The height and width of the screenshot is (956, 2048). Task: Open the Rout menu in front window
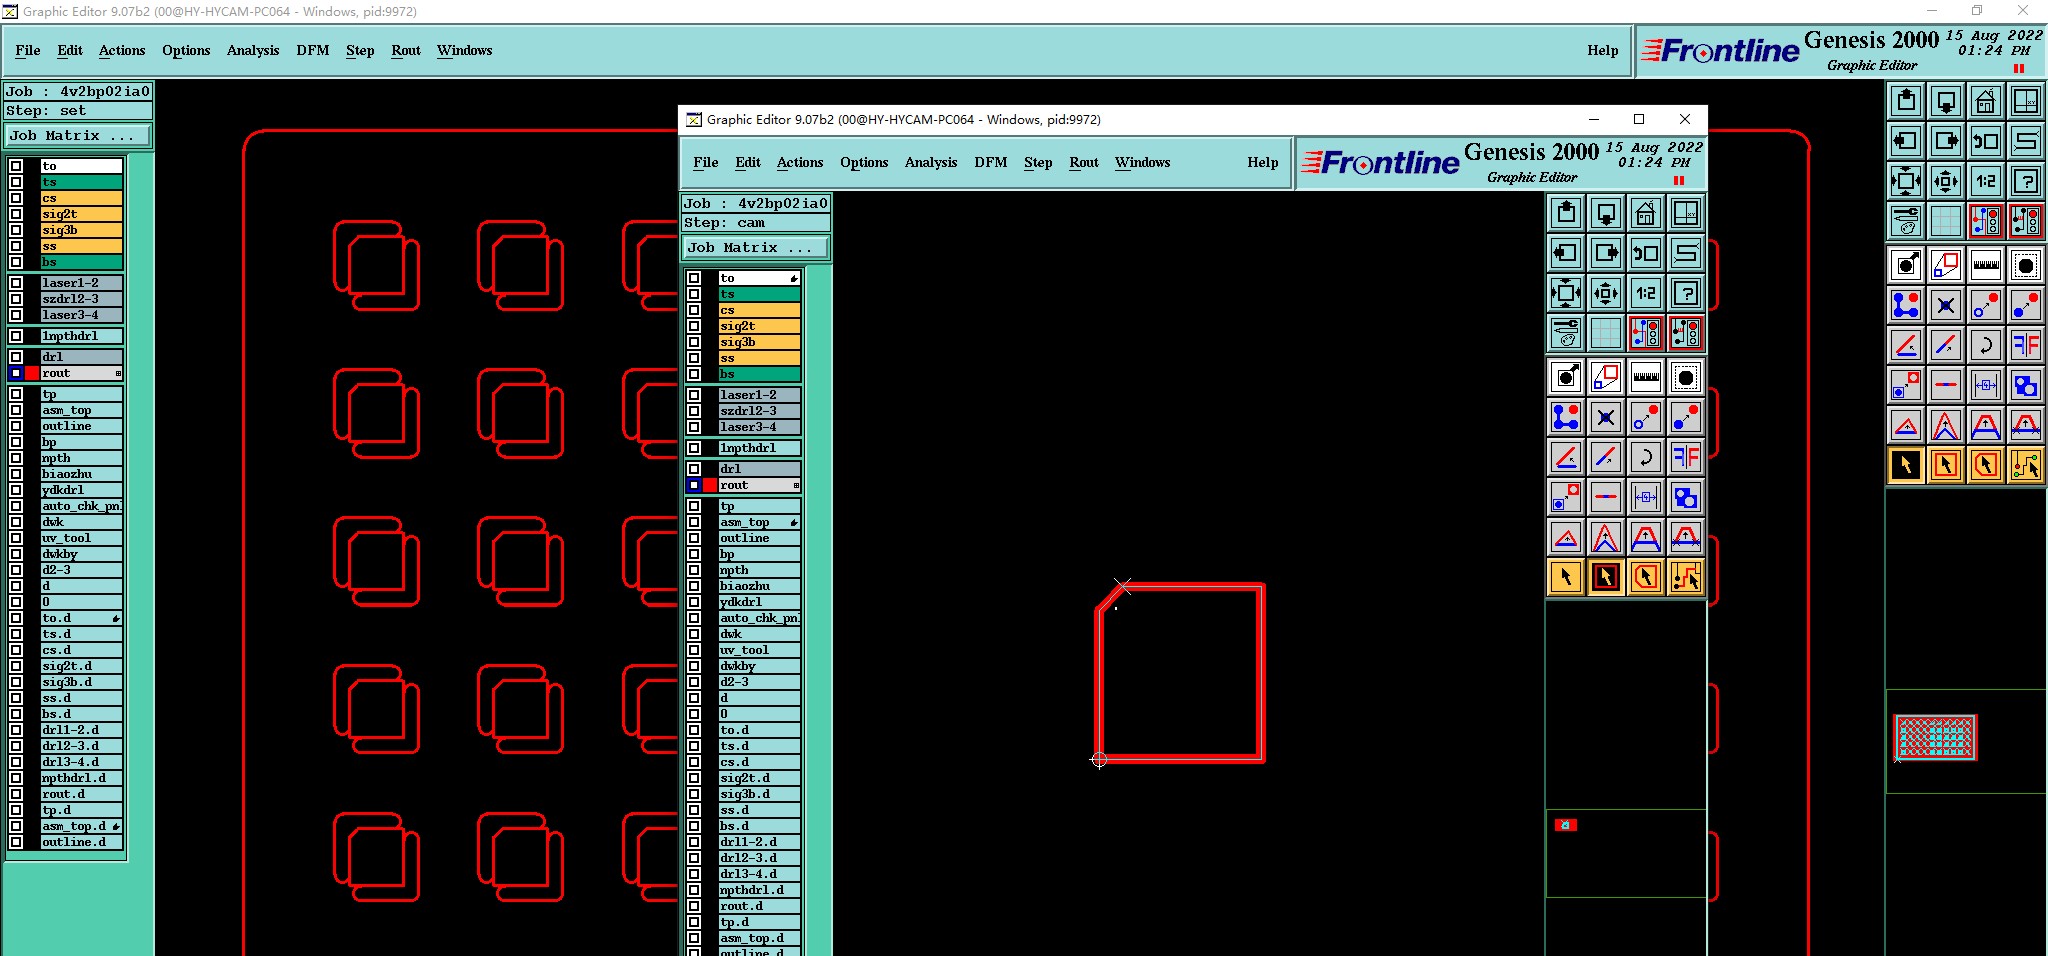[x=1084, y=162]
